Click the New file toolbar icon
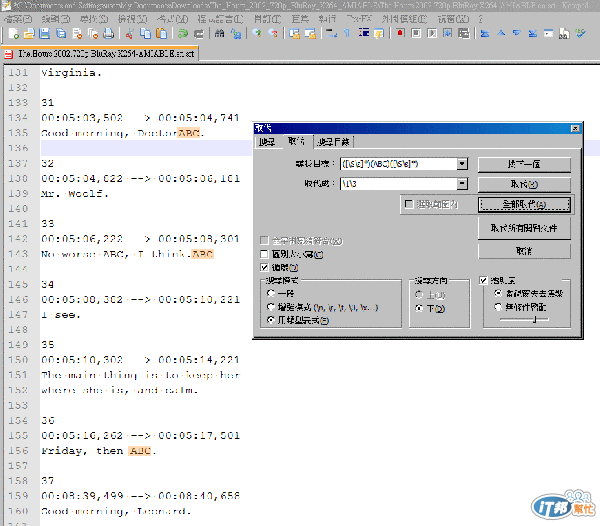The image size is (600, 526). (x=14, y=34)
